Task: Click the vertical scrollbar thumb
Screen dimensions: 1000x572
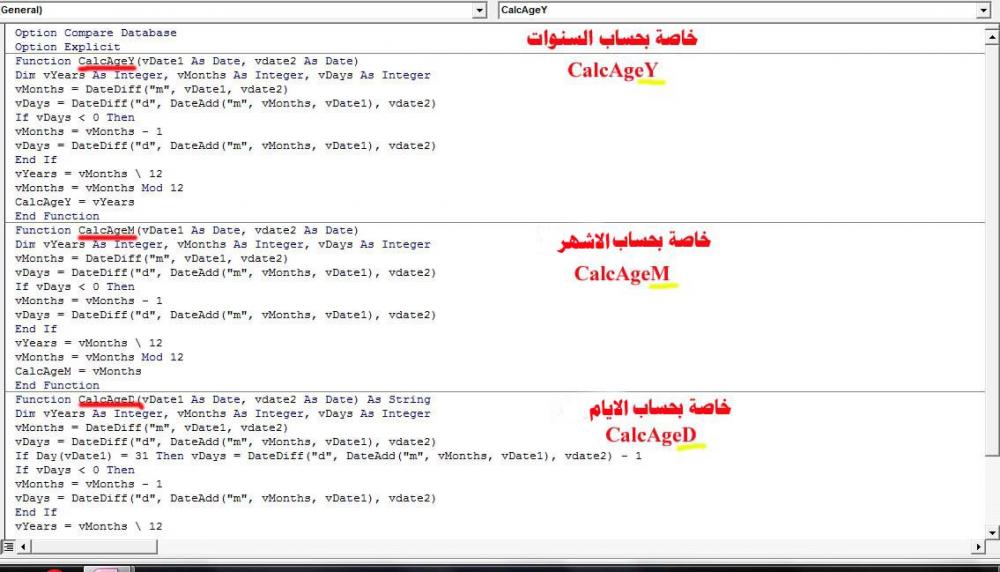Action: (x=992, y=251)
